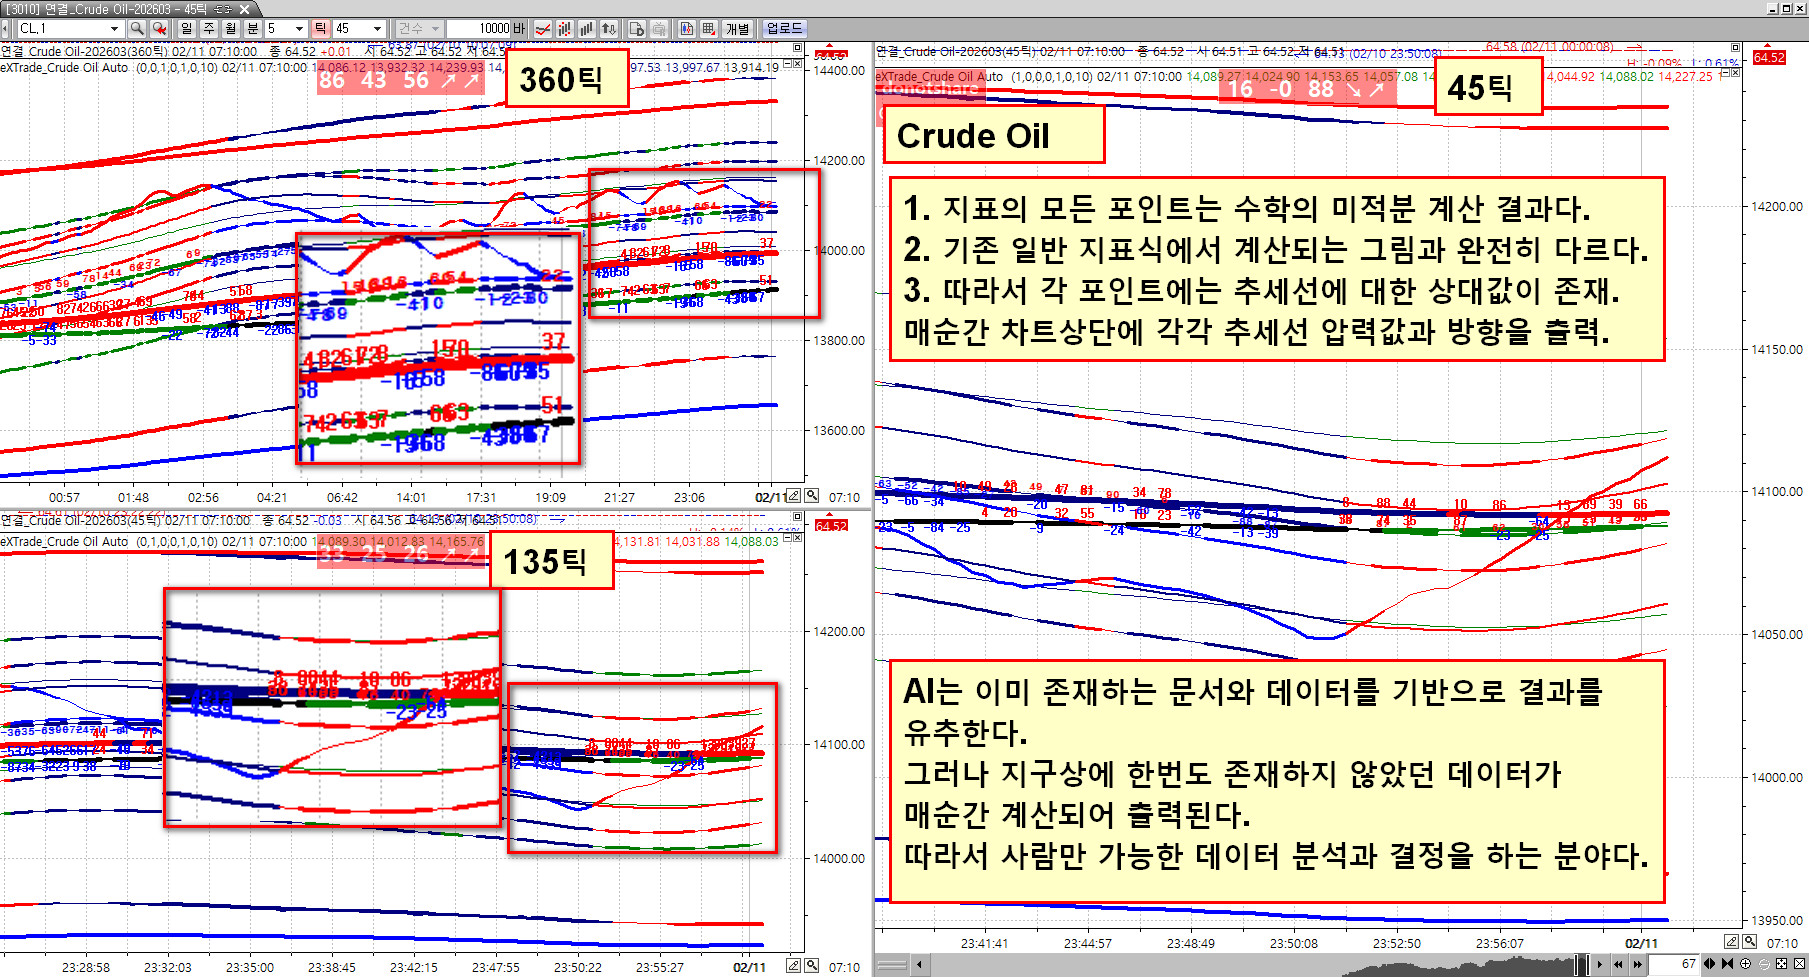1809x977 pixels.
Task: Click the play button below 45-tick chart
Action: pyautogui.click(x=1600, y=964)
